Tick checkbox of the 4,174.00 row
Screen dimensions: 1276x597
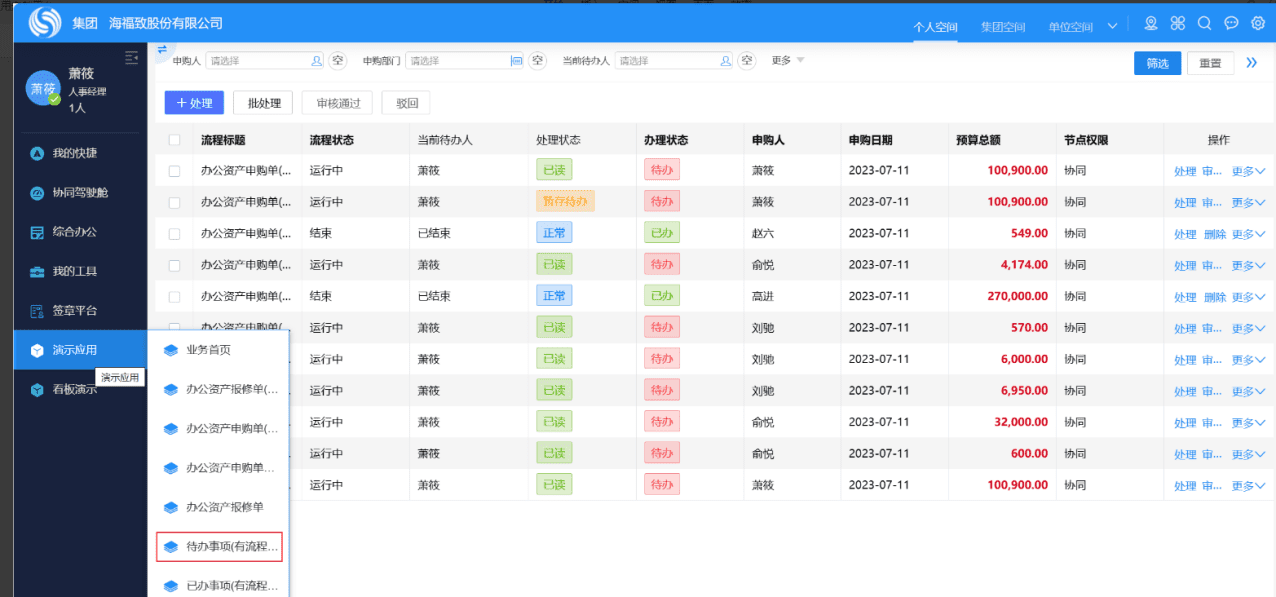tap(175, 265)
